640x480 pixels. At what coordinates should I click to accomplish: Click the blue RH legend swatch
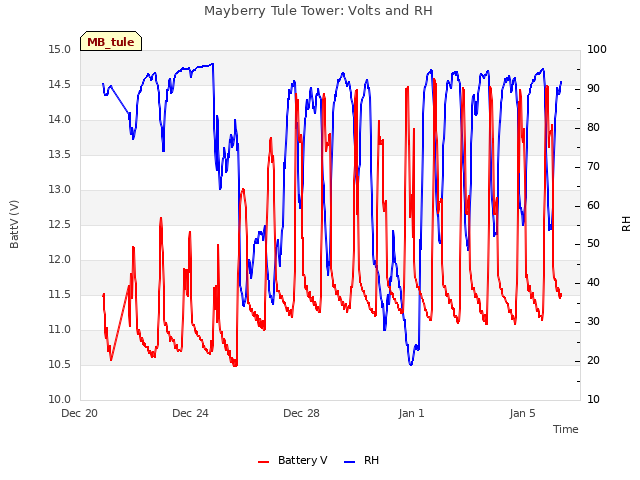click(x=350, y=461)
